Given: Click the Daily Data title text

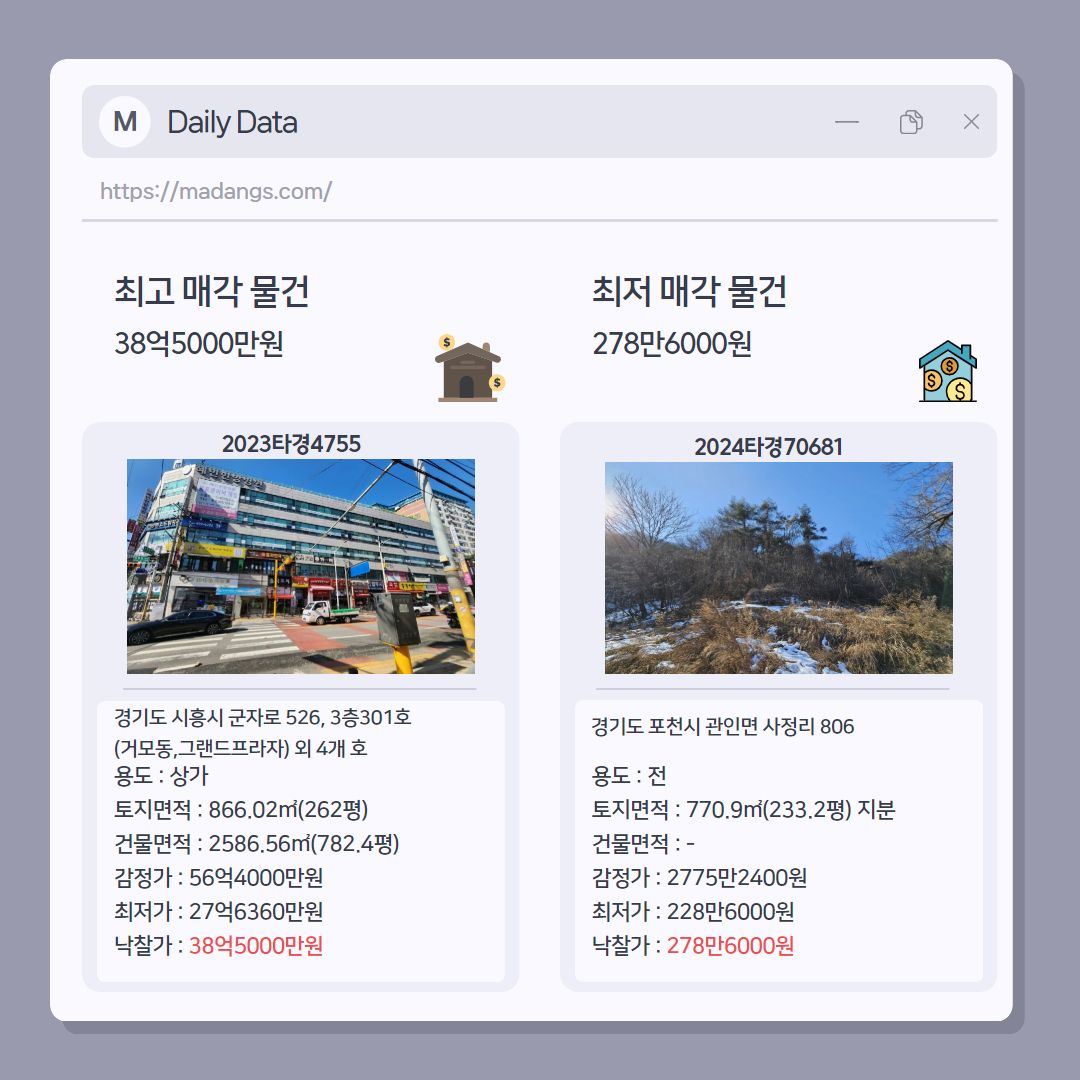Looking at the screenshot, I should tap(232, 122).
